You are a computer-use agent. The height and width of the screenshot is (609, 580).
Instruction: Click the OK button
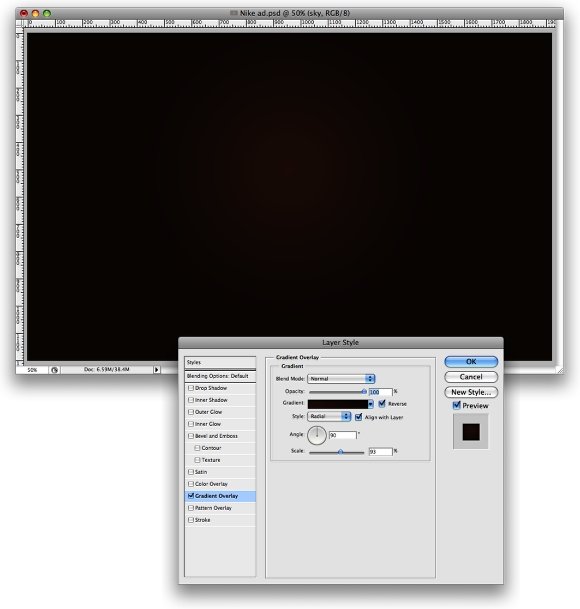coord(471,362)
